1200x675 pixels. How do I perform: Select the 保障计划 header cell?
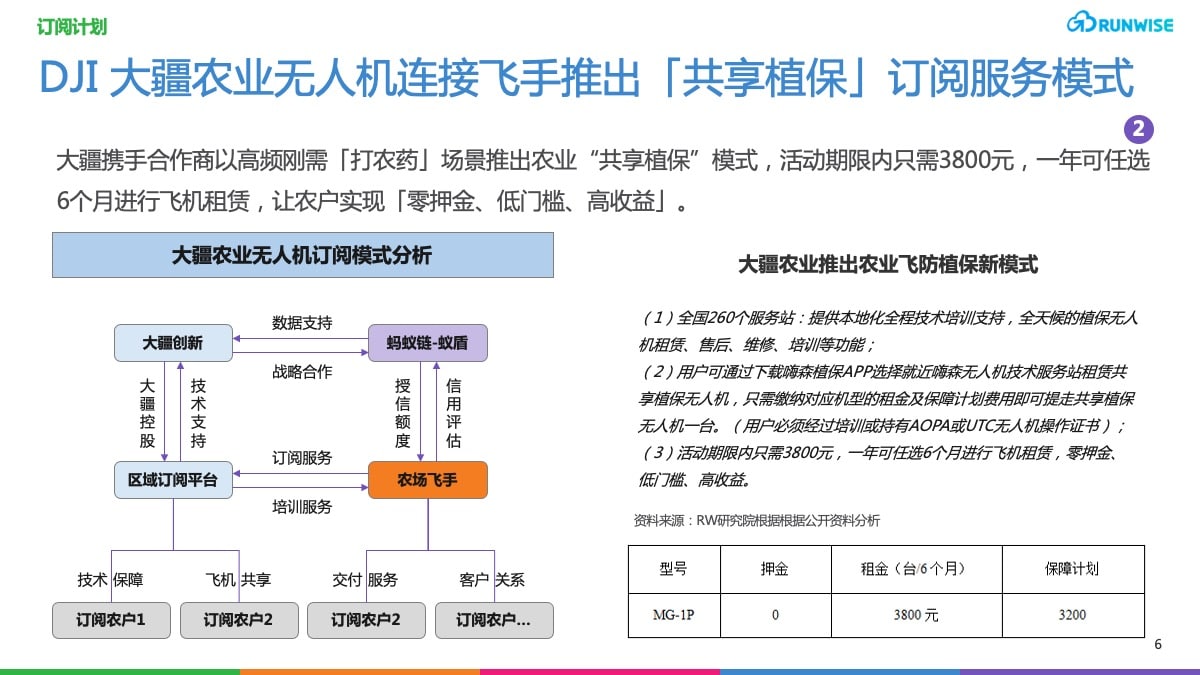[x=1072, y=569]
